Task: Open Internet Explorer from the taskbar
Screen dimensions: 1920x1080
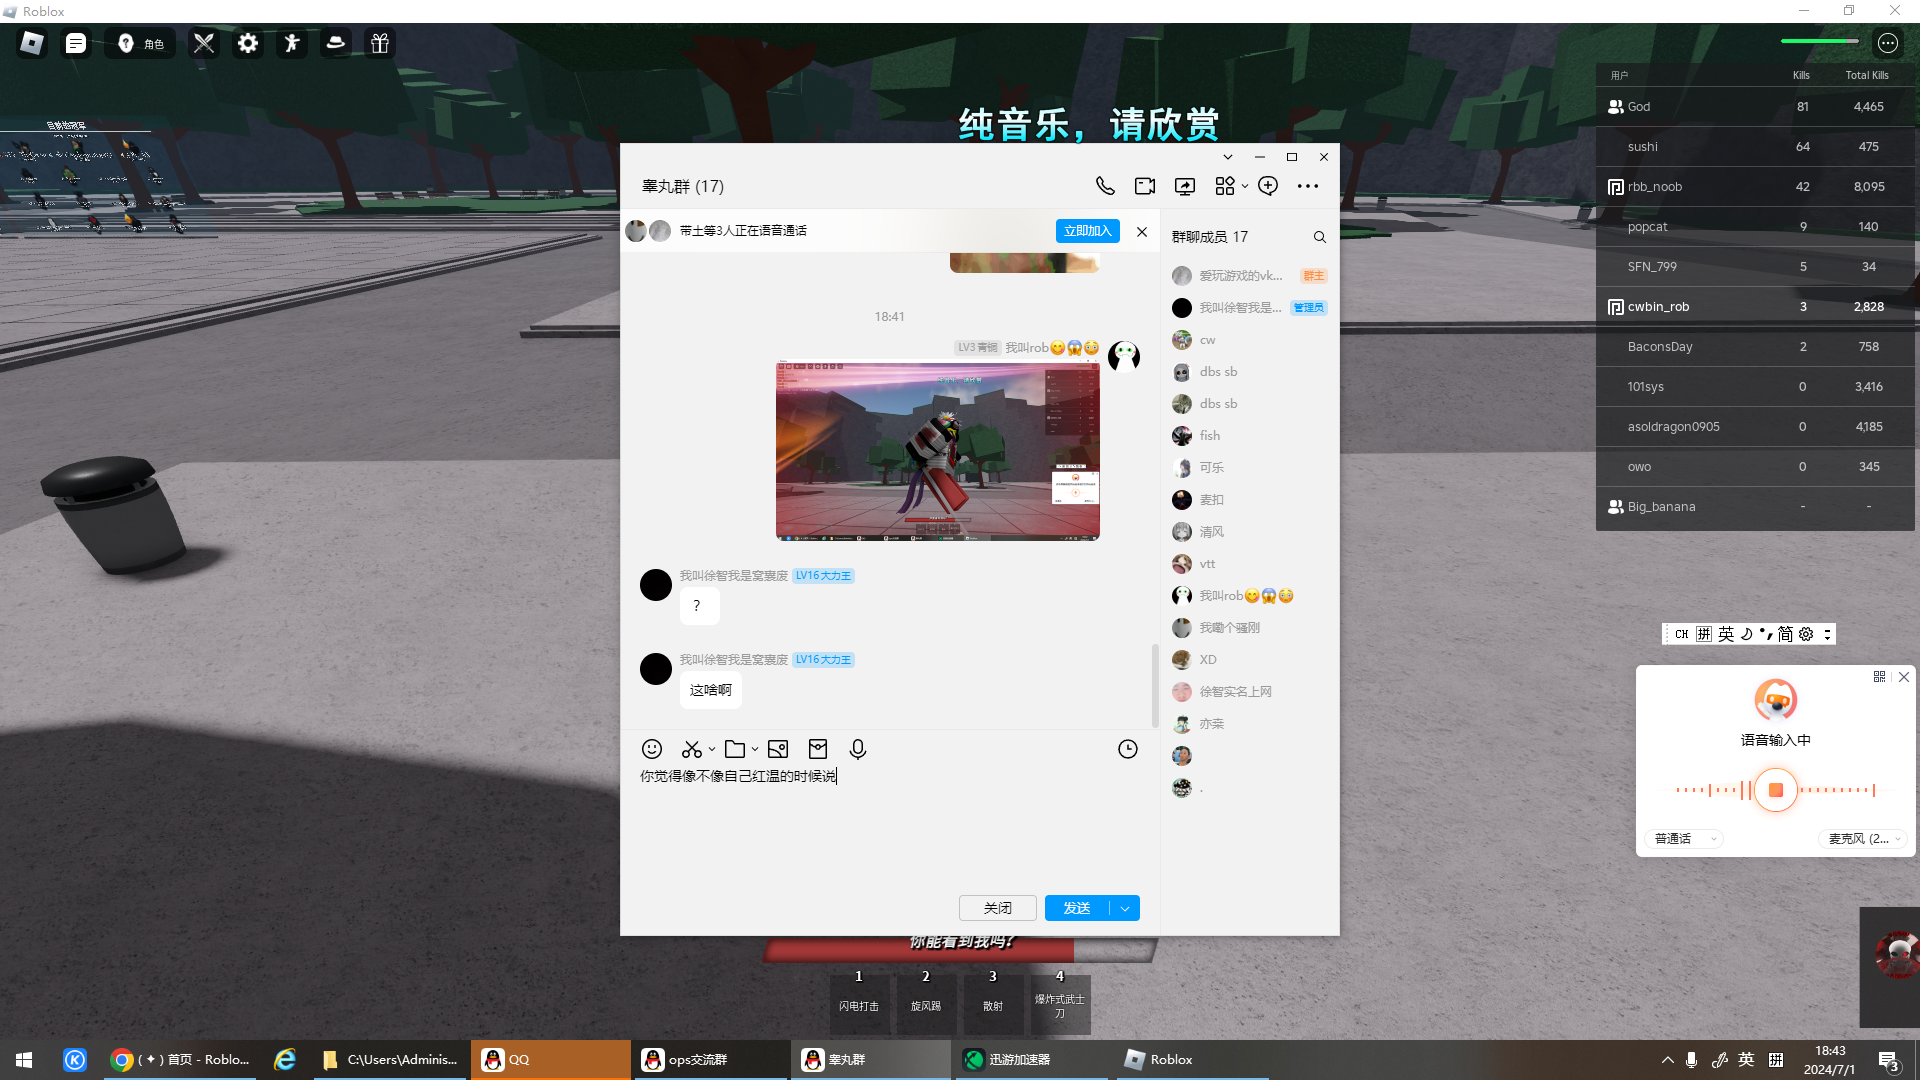Action: 285,1060
